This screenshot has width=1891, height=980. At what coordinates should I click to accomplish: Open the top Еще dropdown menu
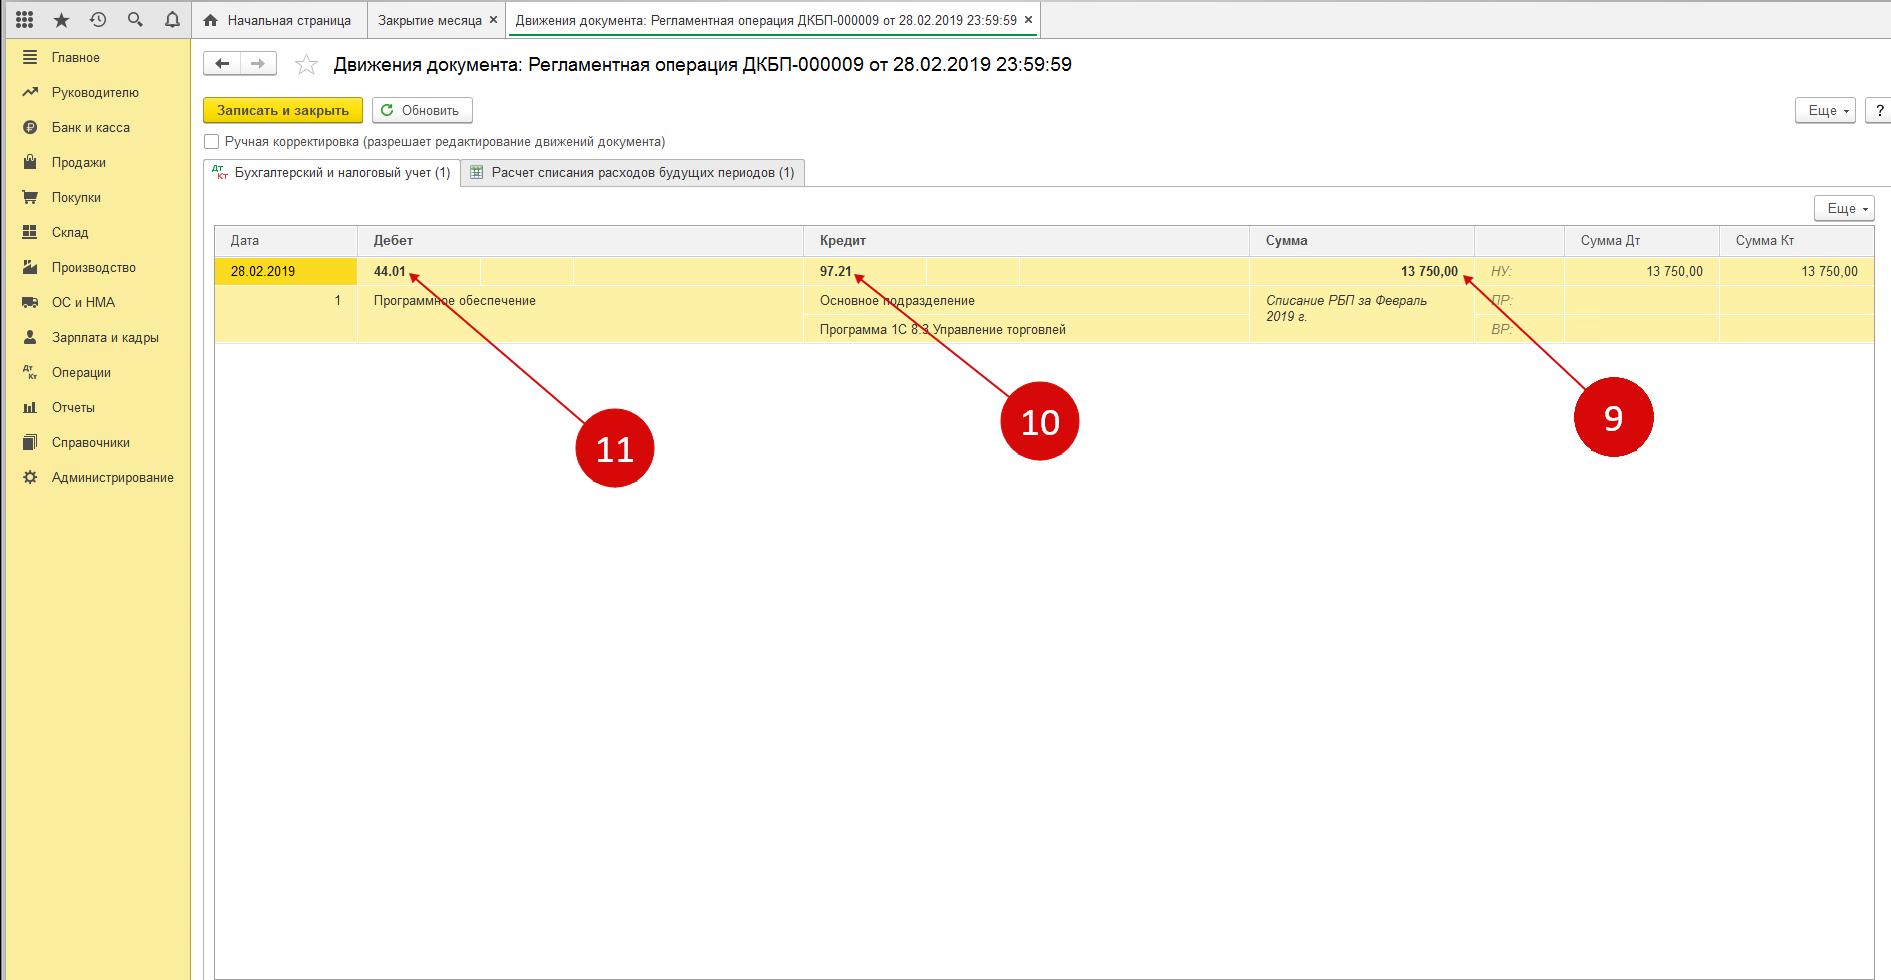tap(1826, 110)
